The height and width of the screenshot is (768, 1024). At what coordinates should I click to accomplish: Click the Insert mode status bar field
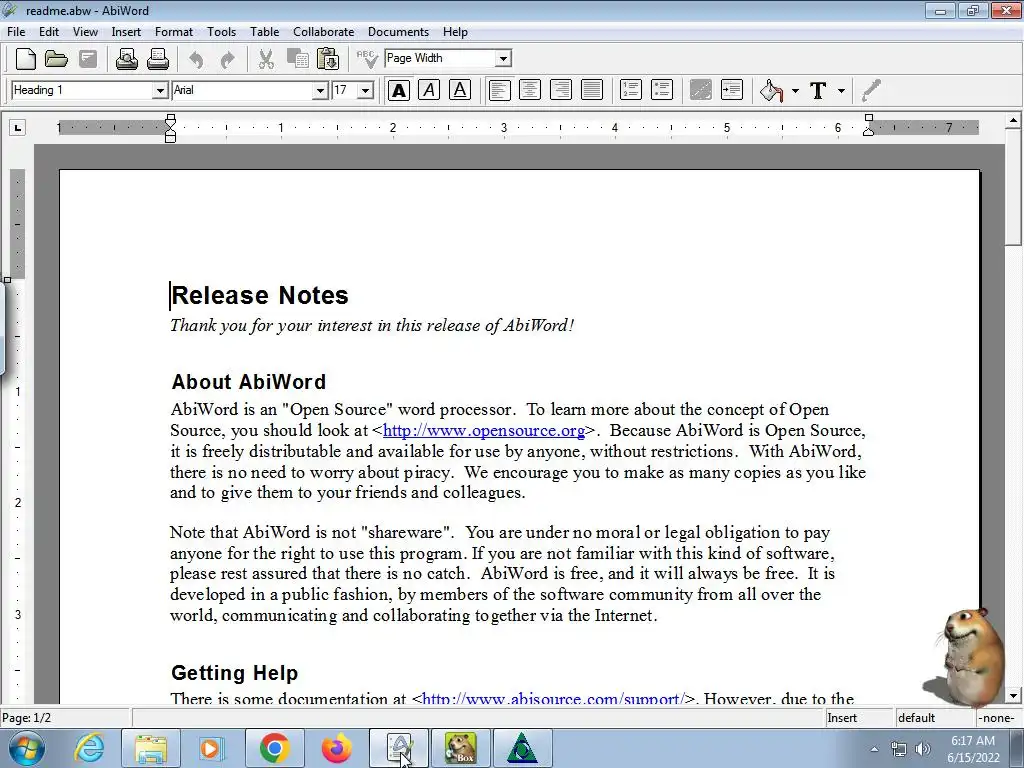point(859,718)
